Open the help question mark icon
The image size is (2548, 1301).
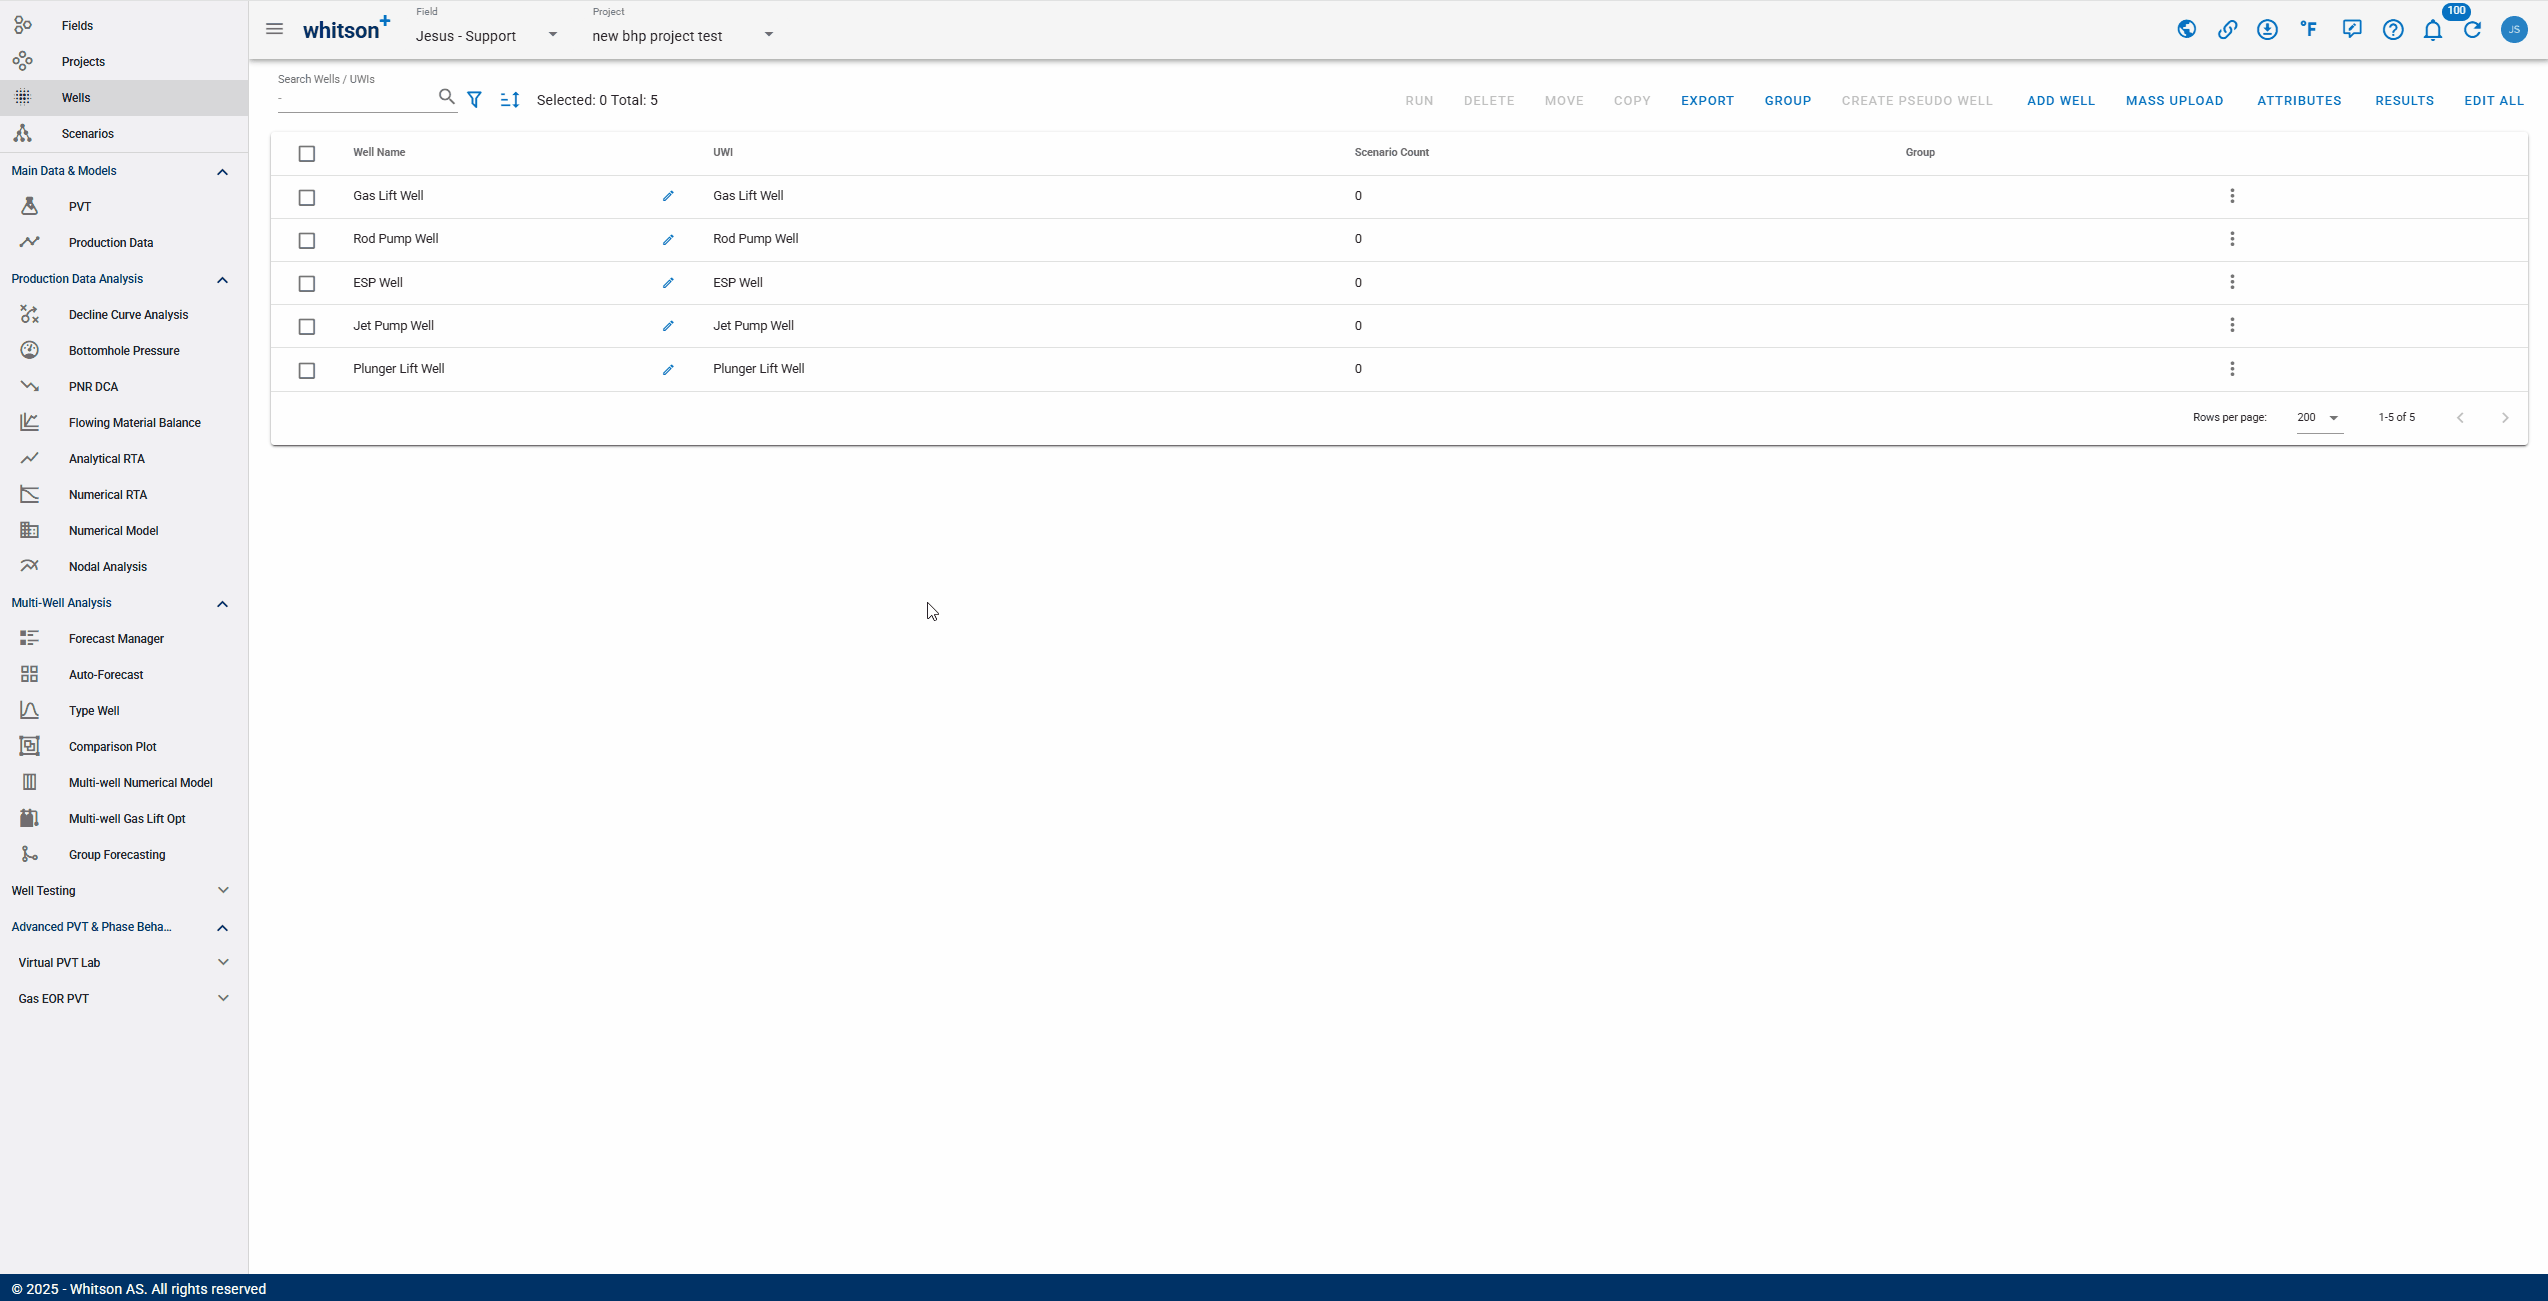coord(2393,30)
